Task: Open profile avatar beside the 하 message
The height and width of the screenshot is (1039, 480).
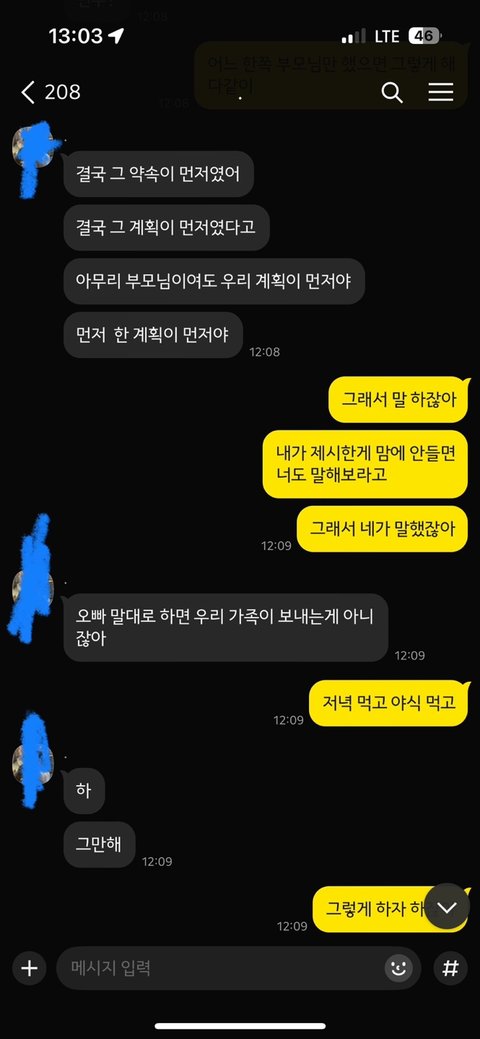Action: [x=33, y=760]
